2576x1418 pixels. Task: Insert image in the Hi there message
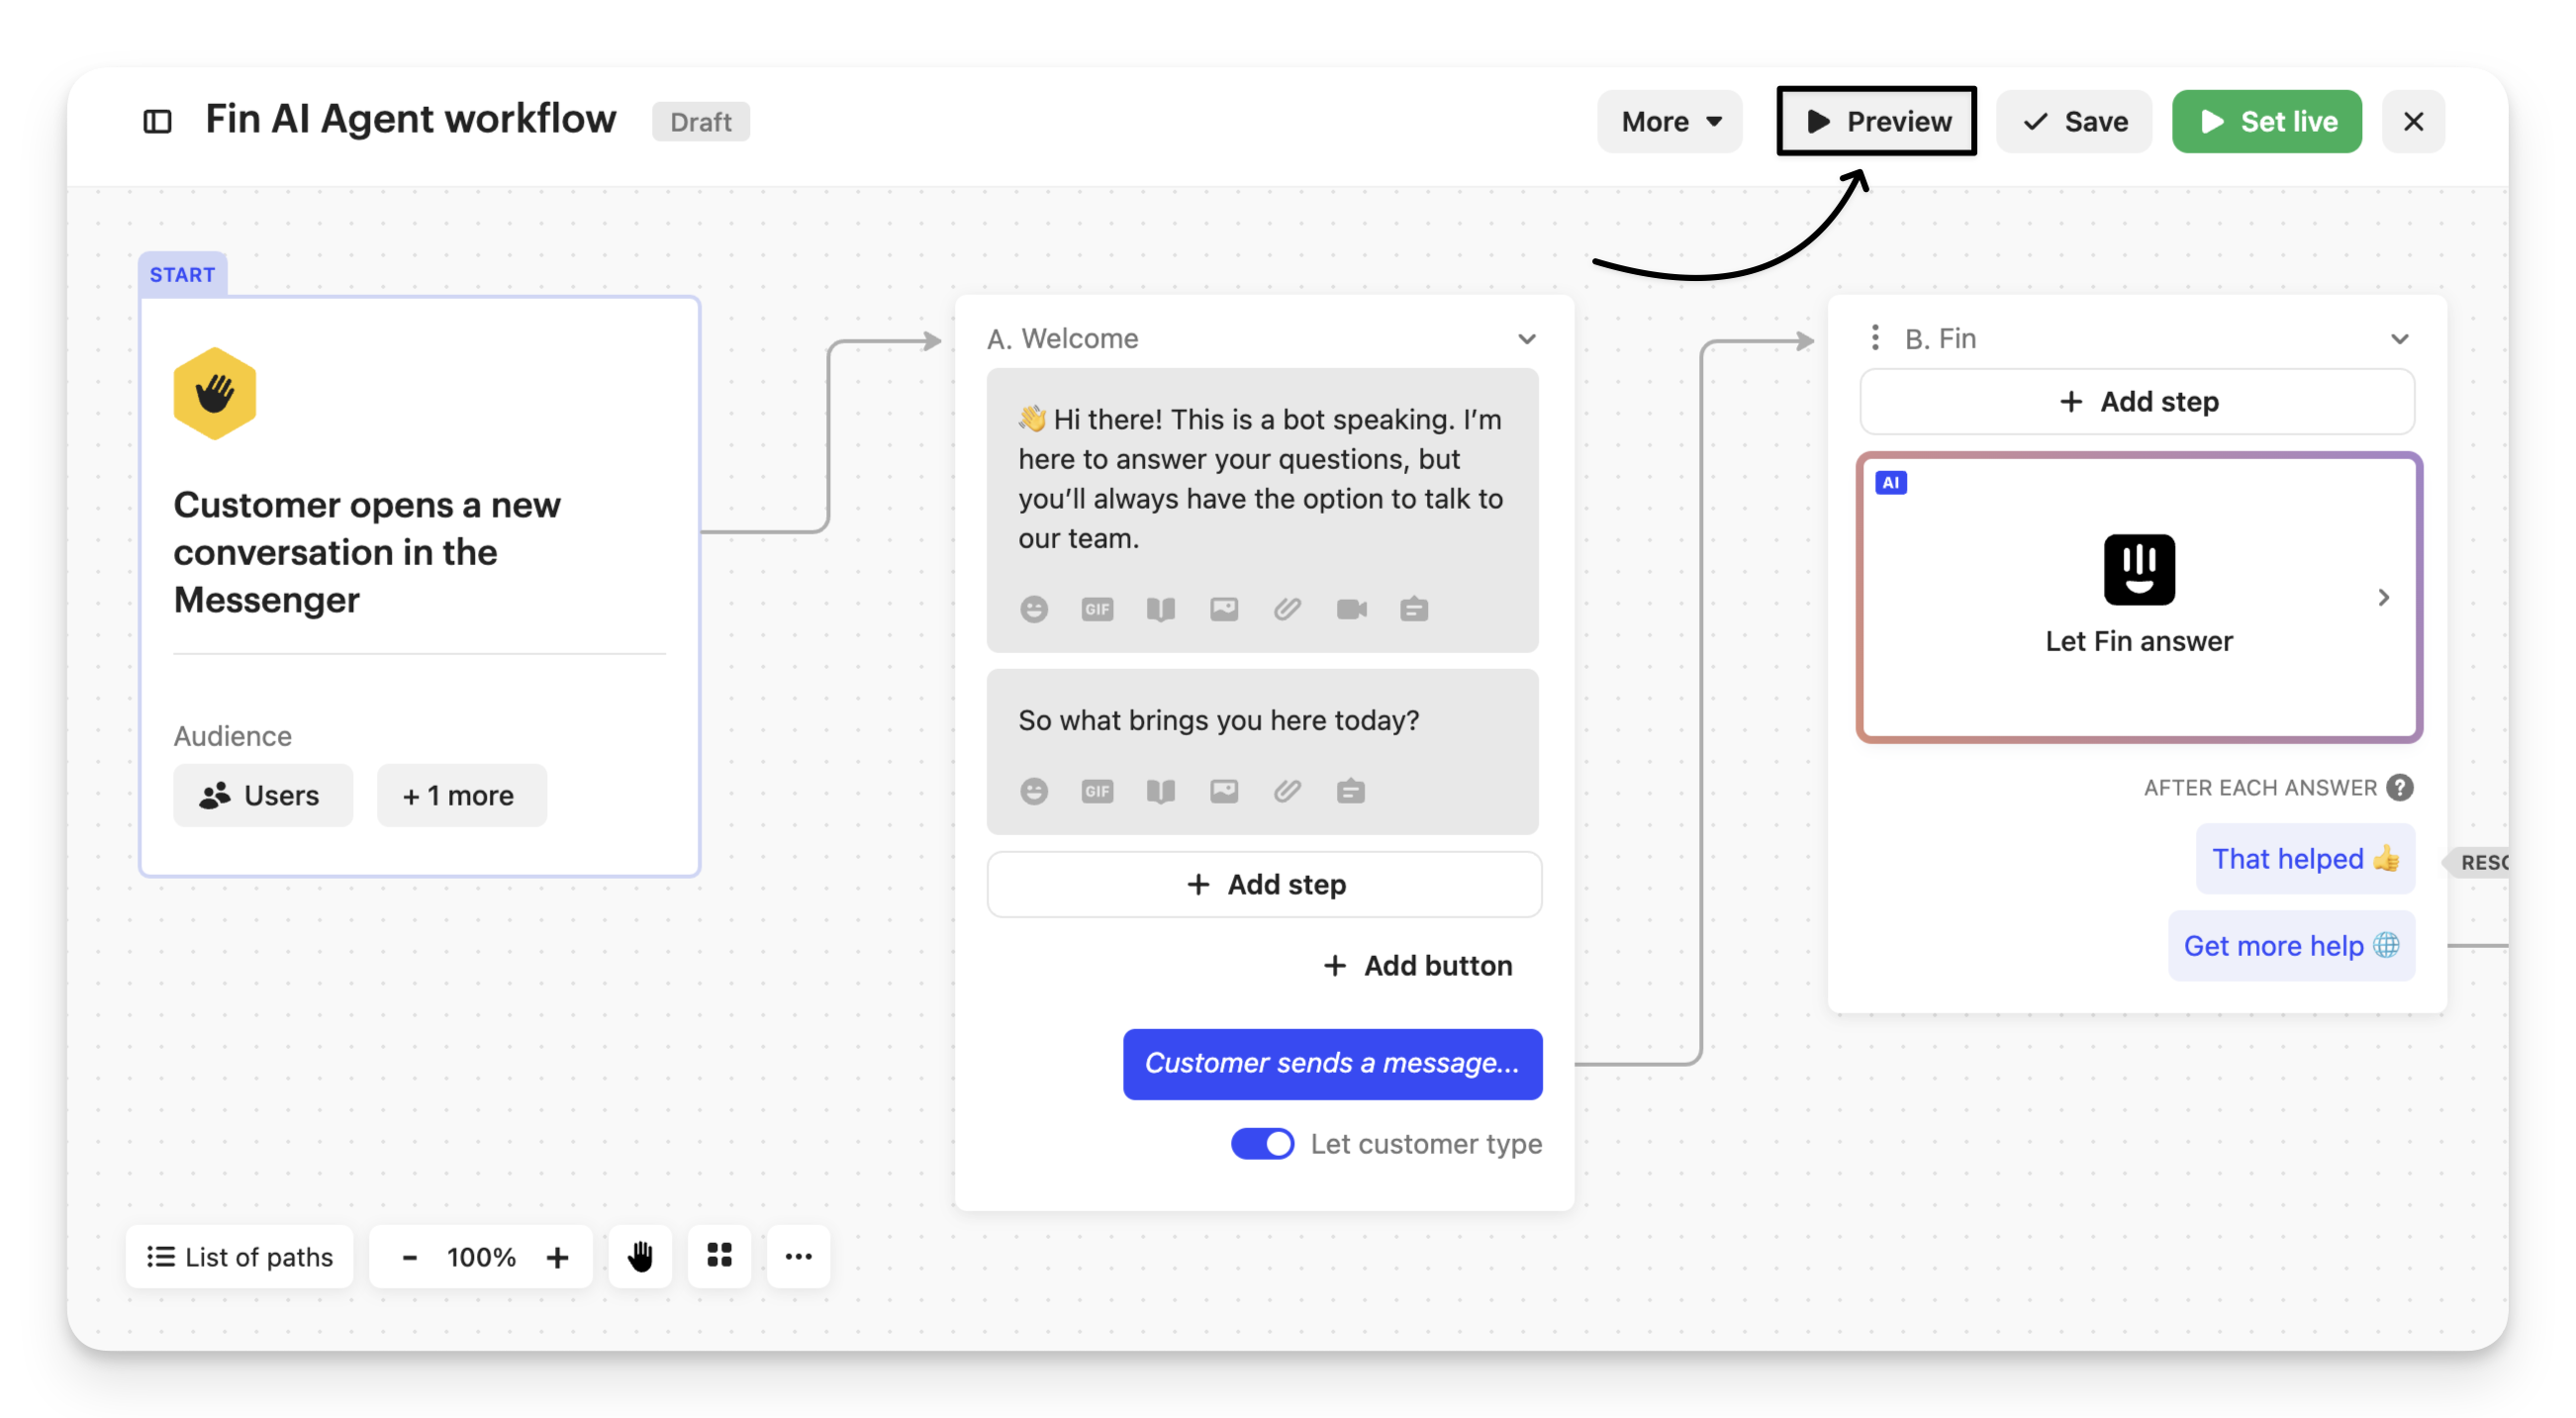1224,609
